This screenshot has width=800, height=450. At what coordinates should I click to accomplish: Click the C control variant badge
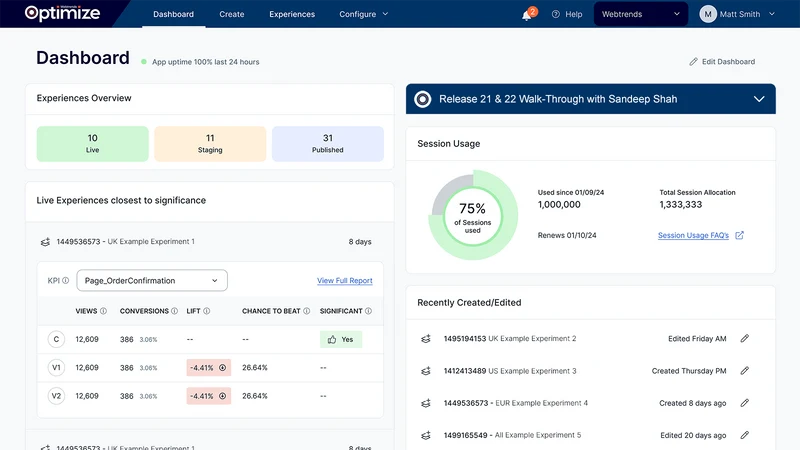[56, 339]
